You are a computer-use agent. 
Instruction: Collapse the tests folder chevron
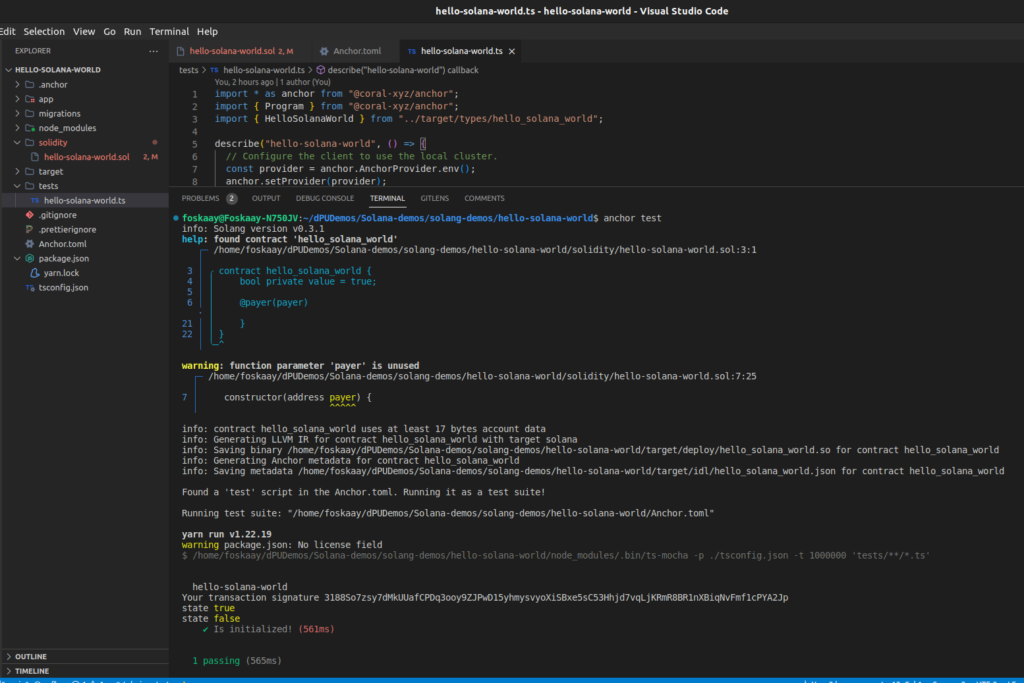point(18,186)
